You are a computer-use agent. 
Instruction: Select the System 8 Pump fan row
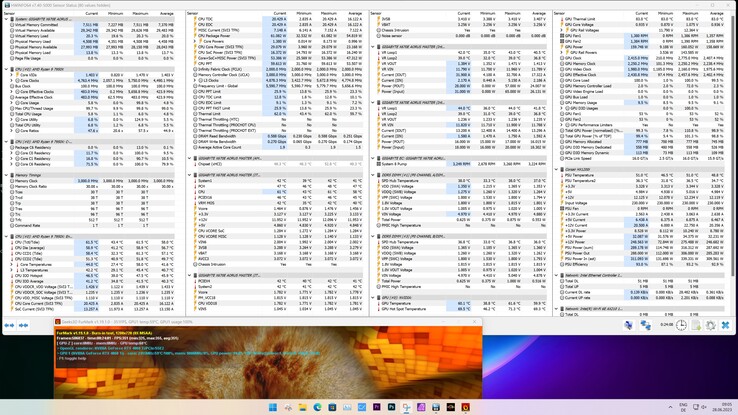pos(461,164)
